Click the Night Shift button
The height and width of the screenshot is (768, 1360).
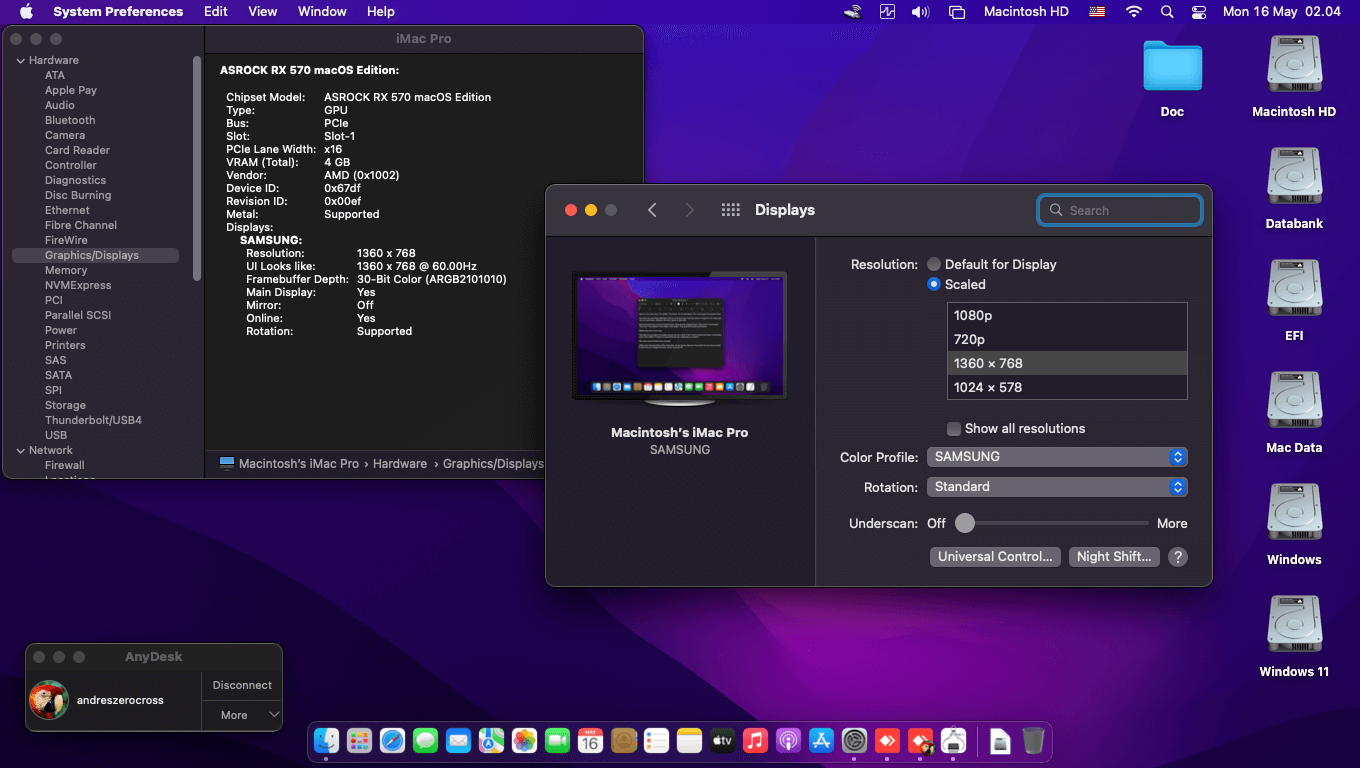pos(1114,556)
